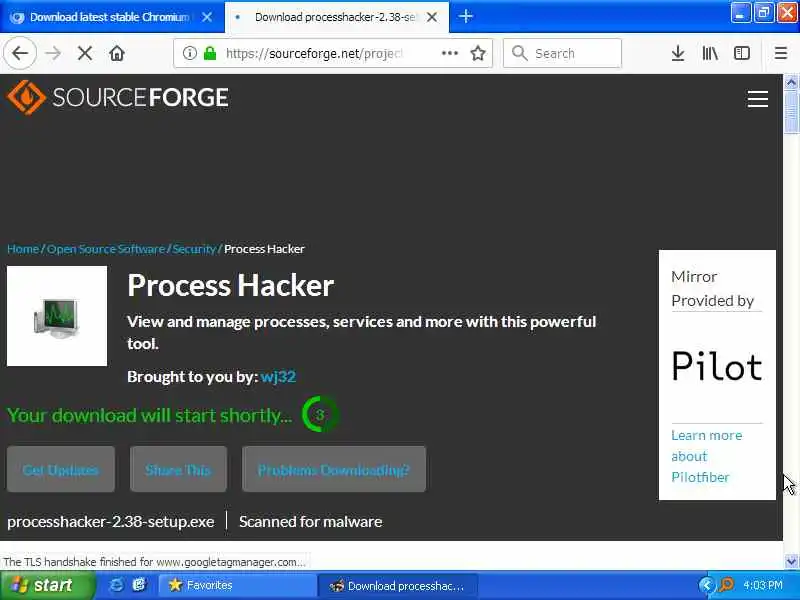Click into the address bar URL
800x600 pixels.
point(315,53)
